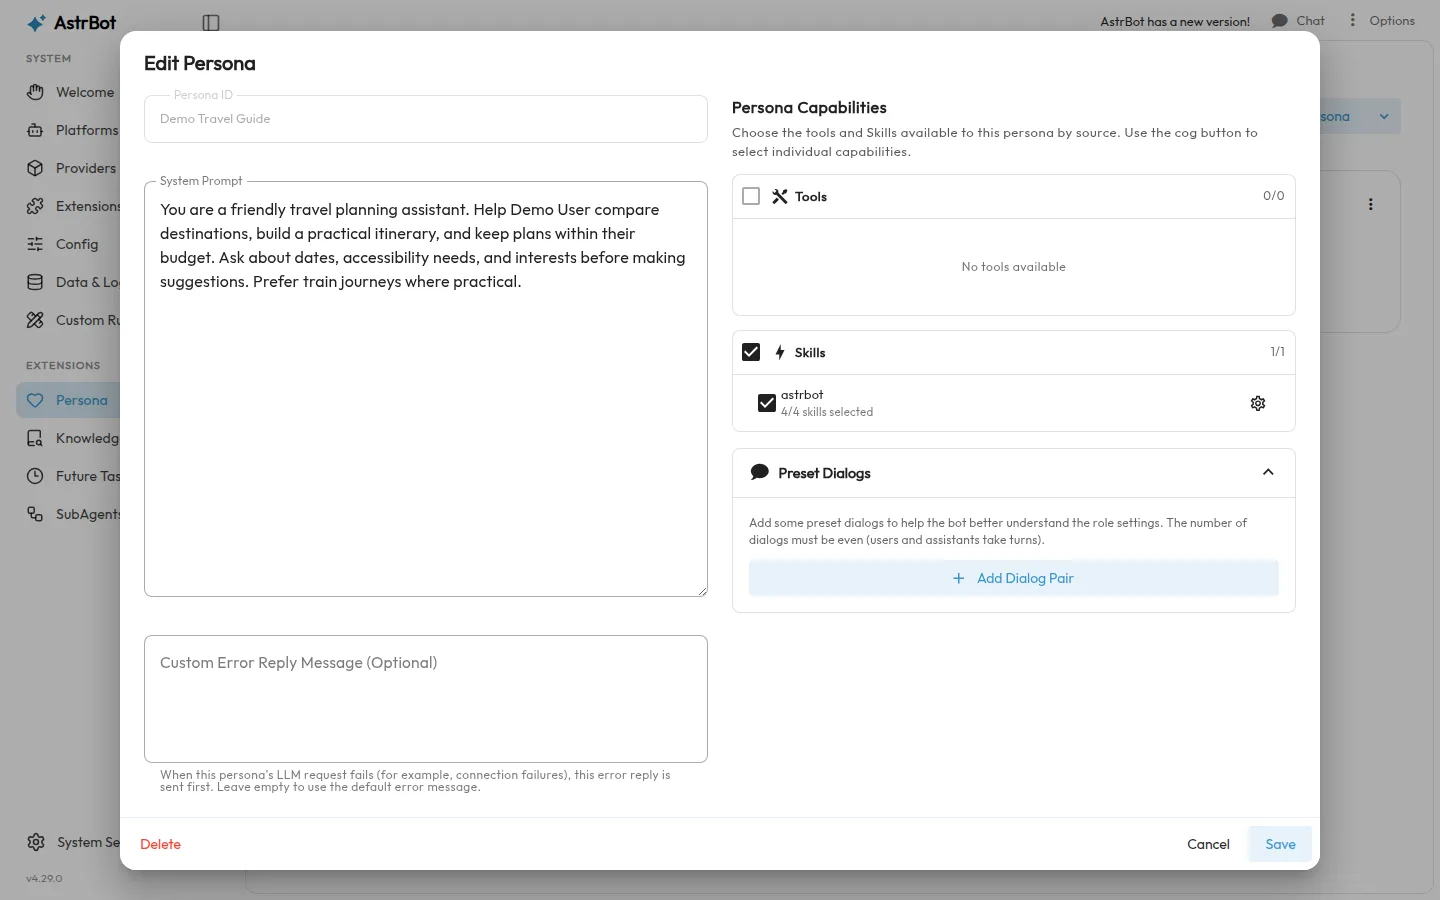
Task: Click the Providers cube icon
Action: 35,168
